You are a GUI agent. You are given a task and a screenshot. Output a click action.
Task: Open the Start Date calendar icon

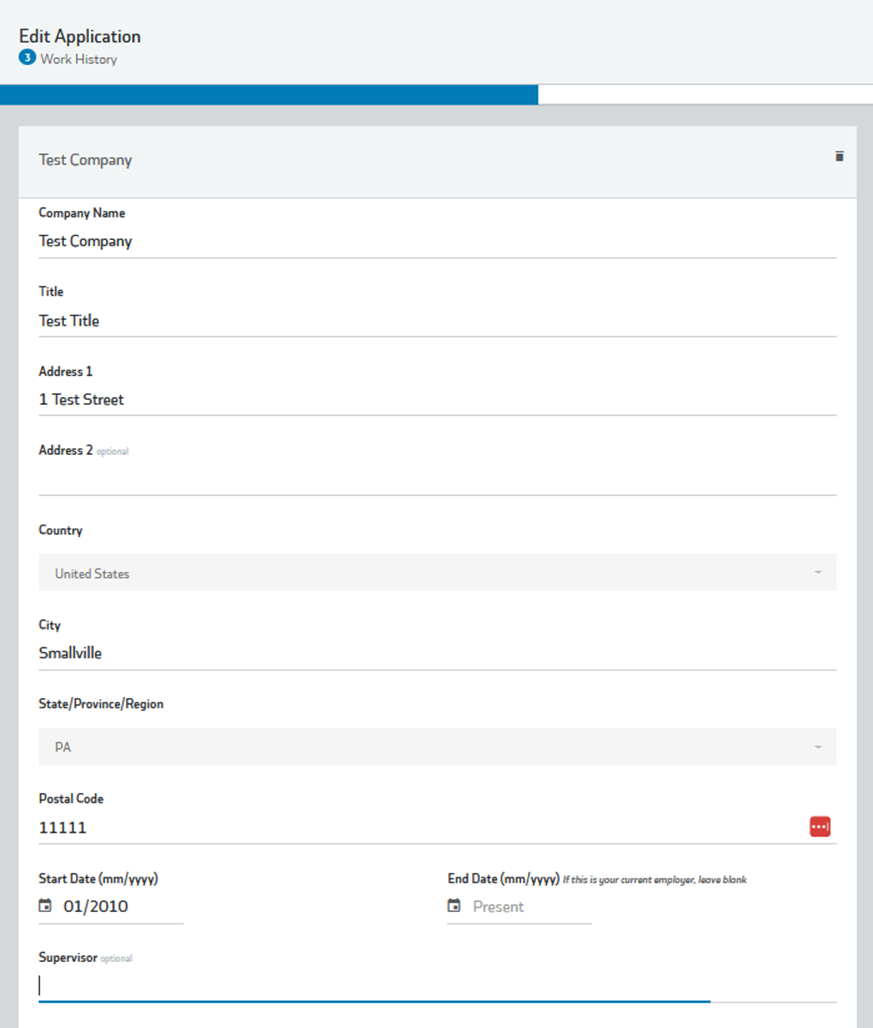tap(45, 906)
